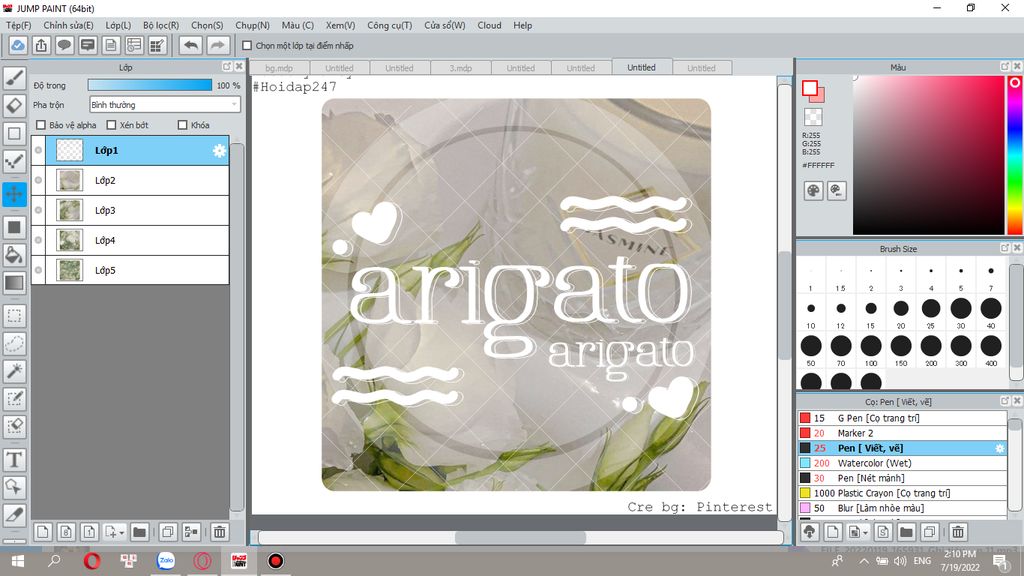Select the Brush tool in left toolbar
This screenshot has height=576, width=1024.
pyautogui.click(x=14, y=78)
